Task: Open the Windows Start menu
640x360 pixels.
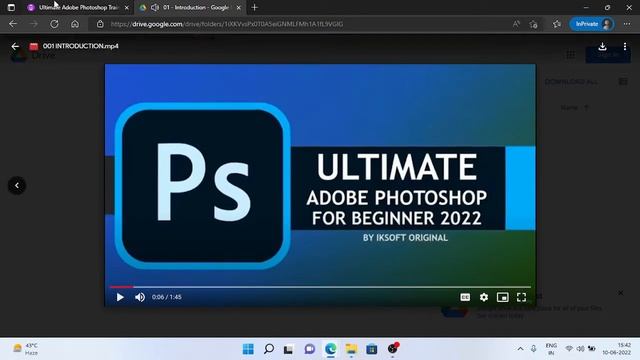Action: point(248,349)
